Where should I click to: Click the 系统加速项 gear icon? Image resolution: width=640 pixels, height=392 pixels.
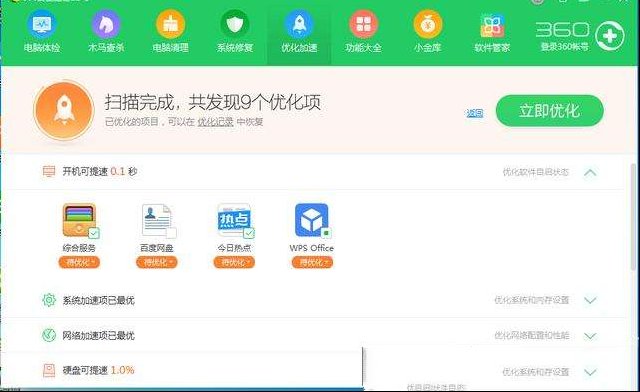(49, 300)
